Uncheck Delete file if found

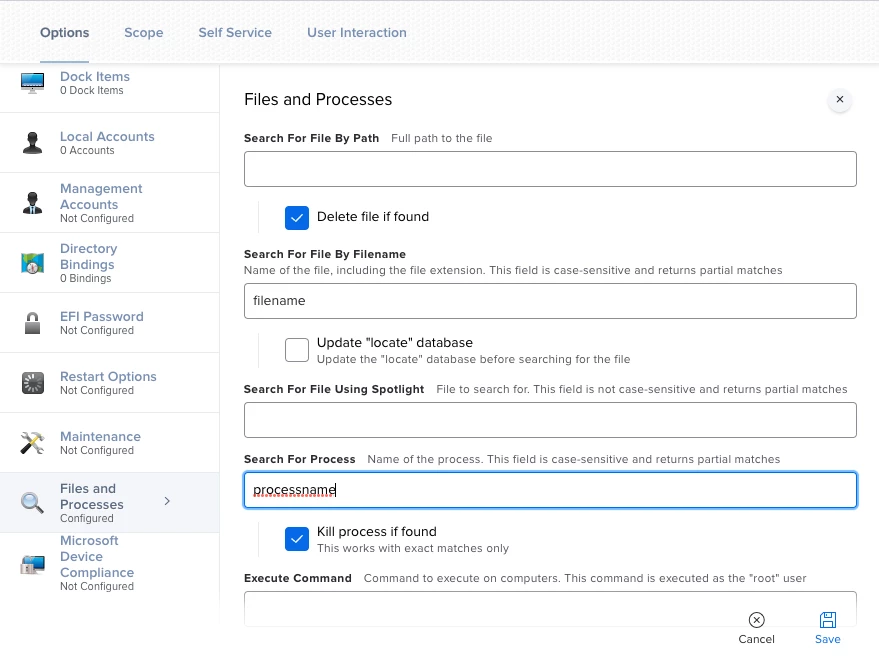(x=297, y=218)
